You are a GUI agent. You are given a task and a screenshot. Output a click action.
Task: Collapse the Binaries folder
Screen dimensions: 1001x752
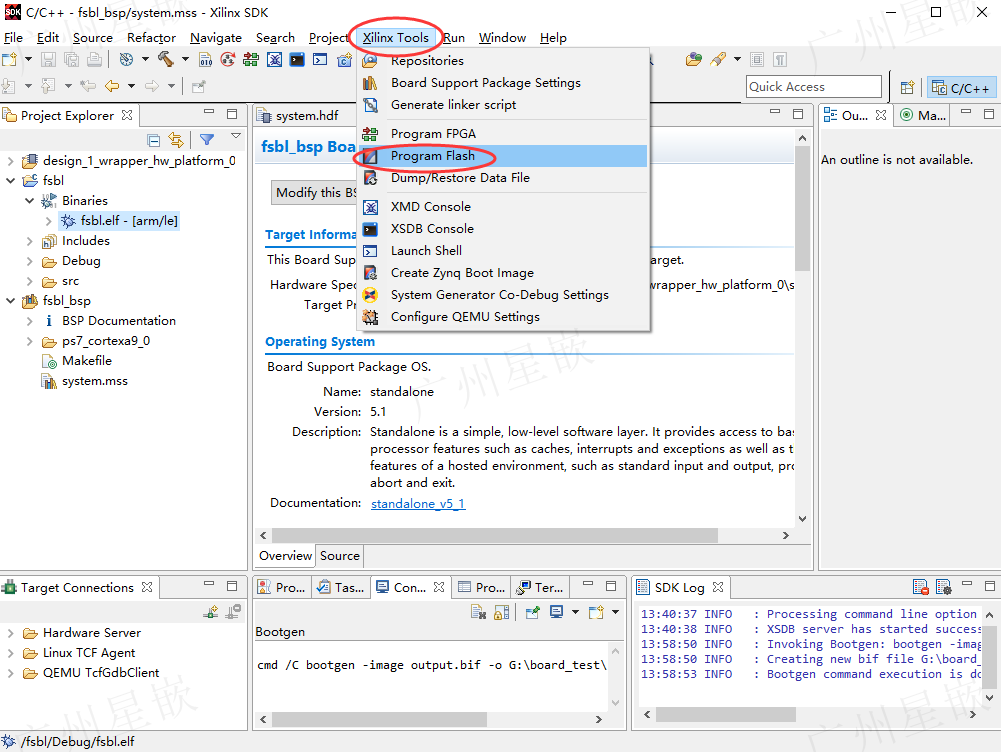29,200
